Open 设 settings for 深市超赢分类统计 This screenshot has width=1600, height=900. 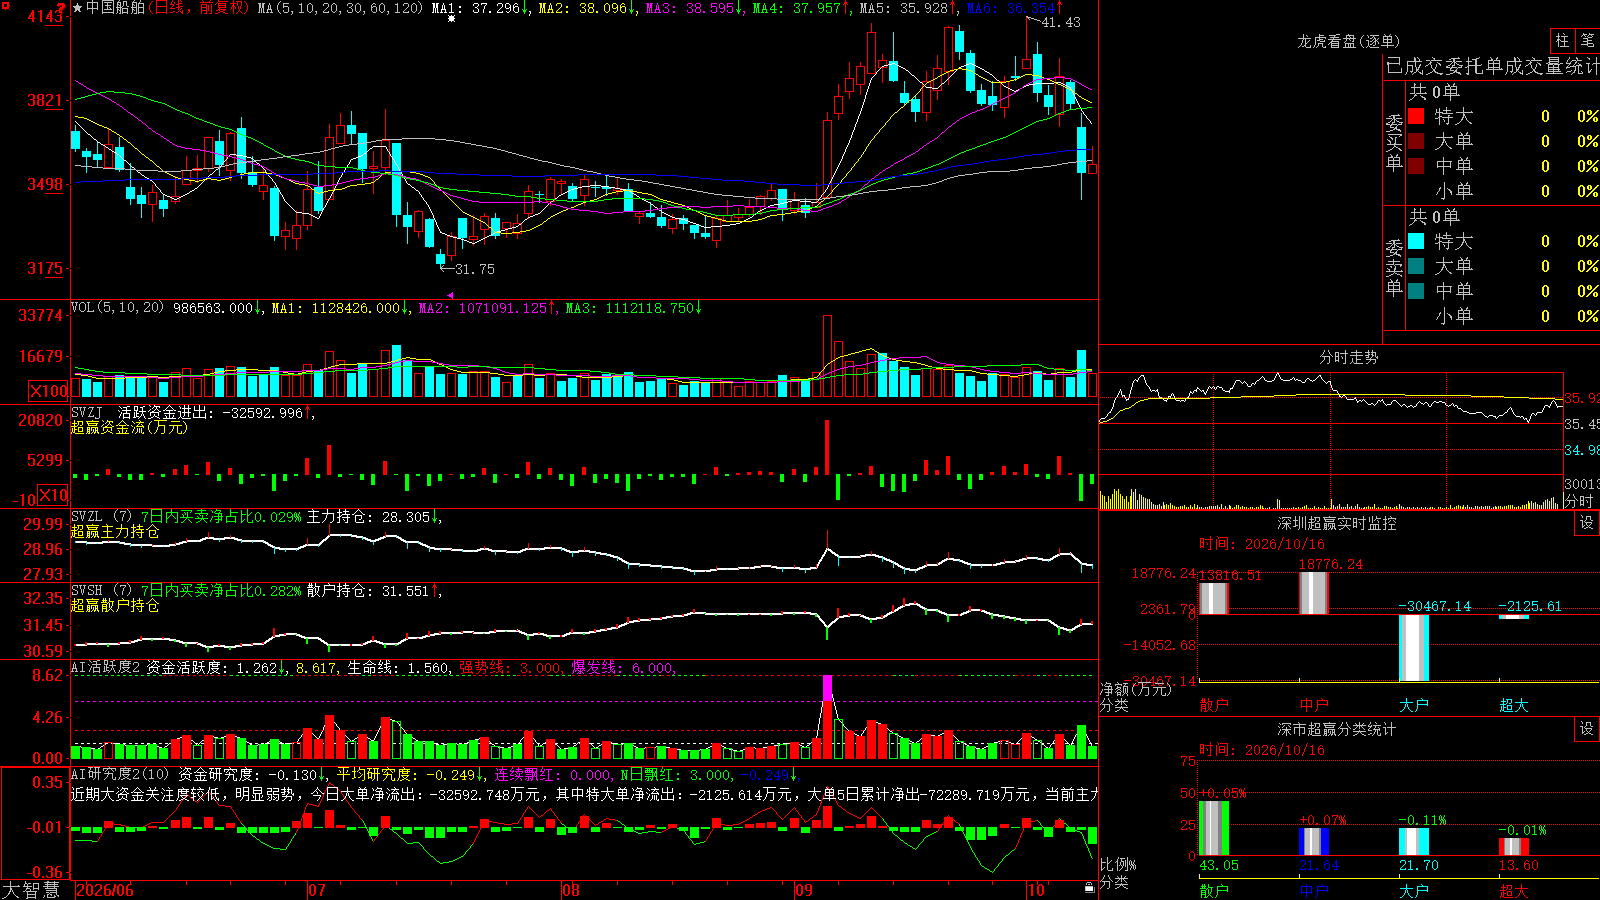(1587, 729)
